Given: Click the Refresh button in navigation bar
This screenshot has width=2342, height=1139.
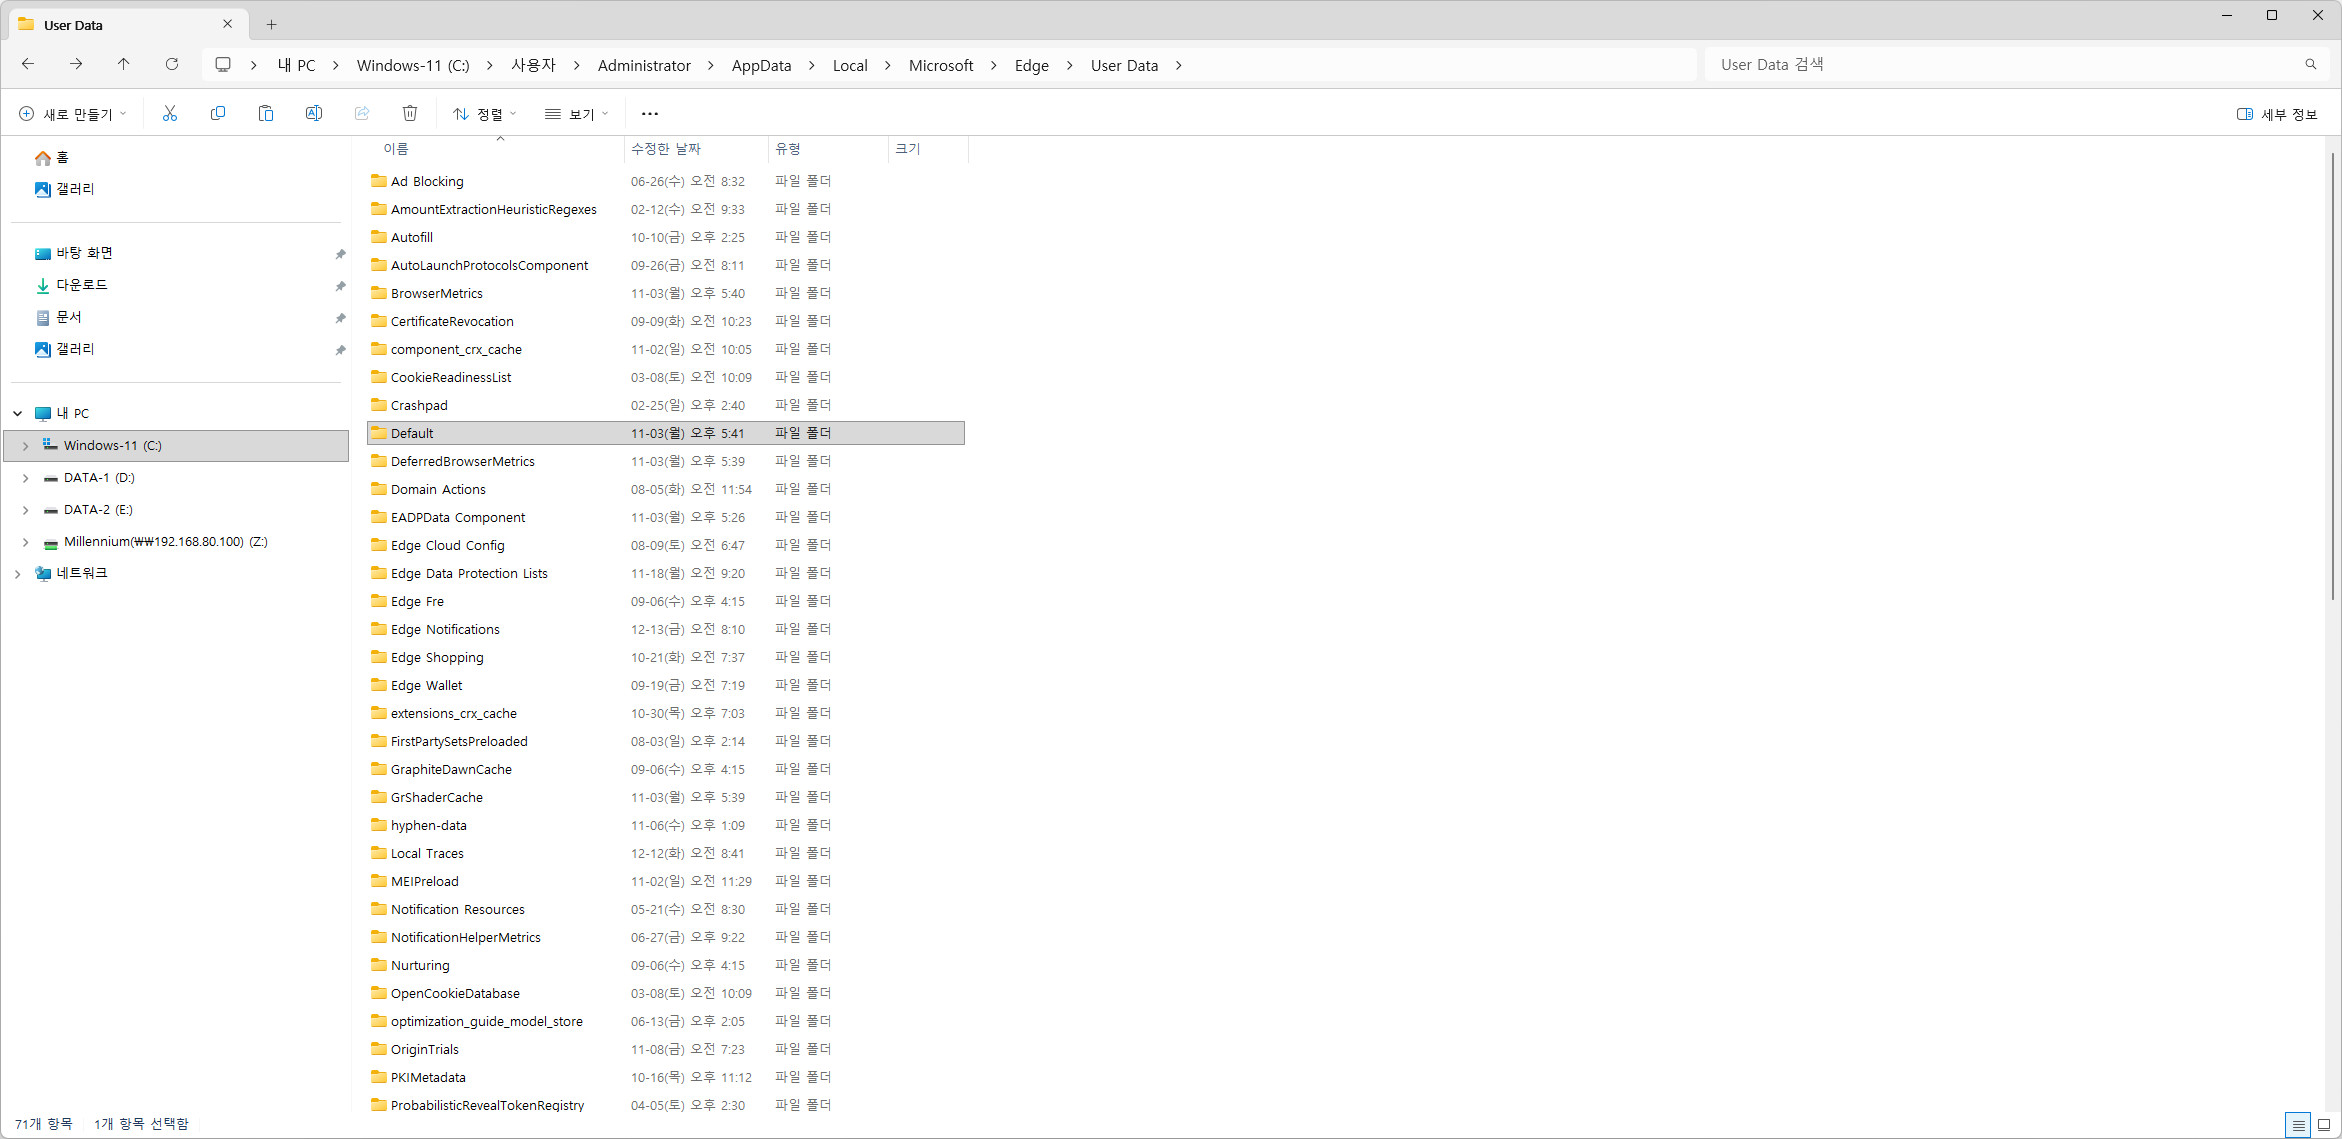Looking at the screenshot, I should (x=172, y=65).
